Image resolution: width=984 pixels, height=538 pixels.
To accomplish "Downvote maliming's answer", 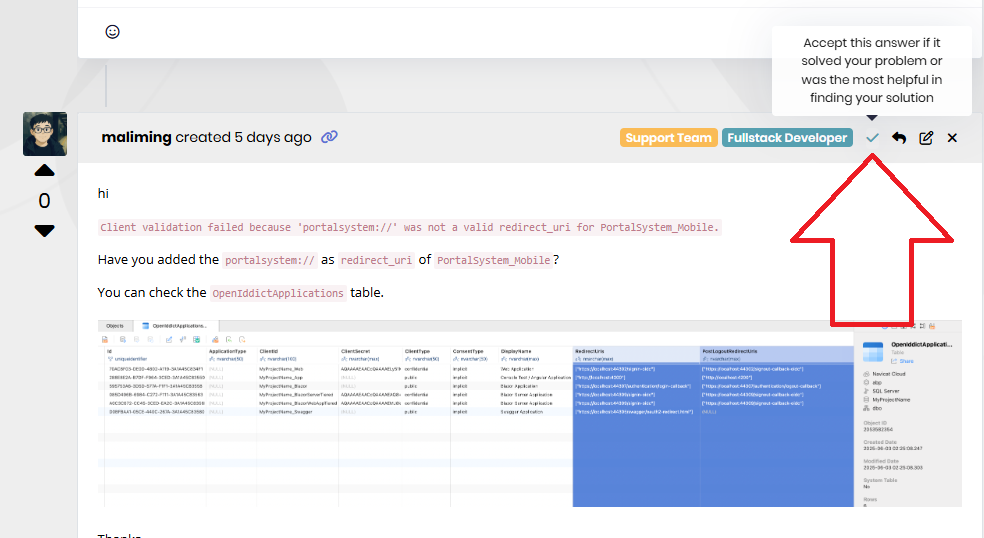I will tap(44, 231).
